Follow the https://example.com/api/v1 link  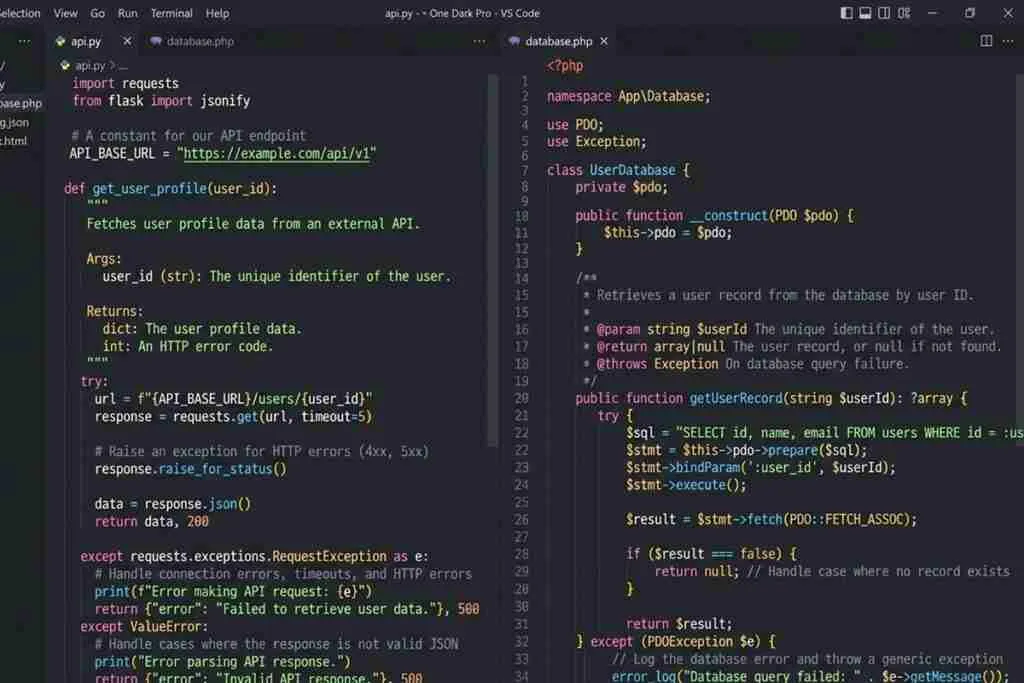277,153
